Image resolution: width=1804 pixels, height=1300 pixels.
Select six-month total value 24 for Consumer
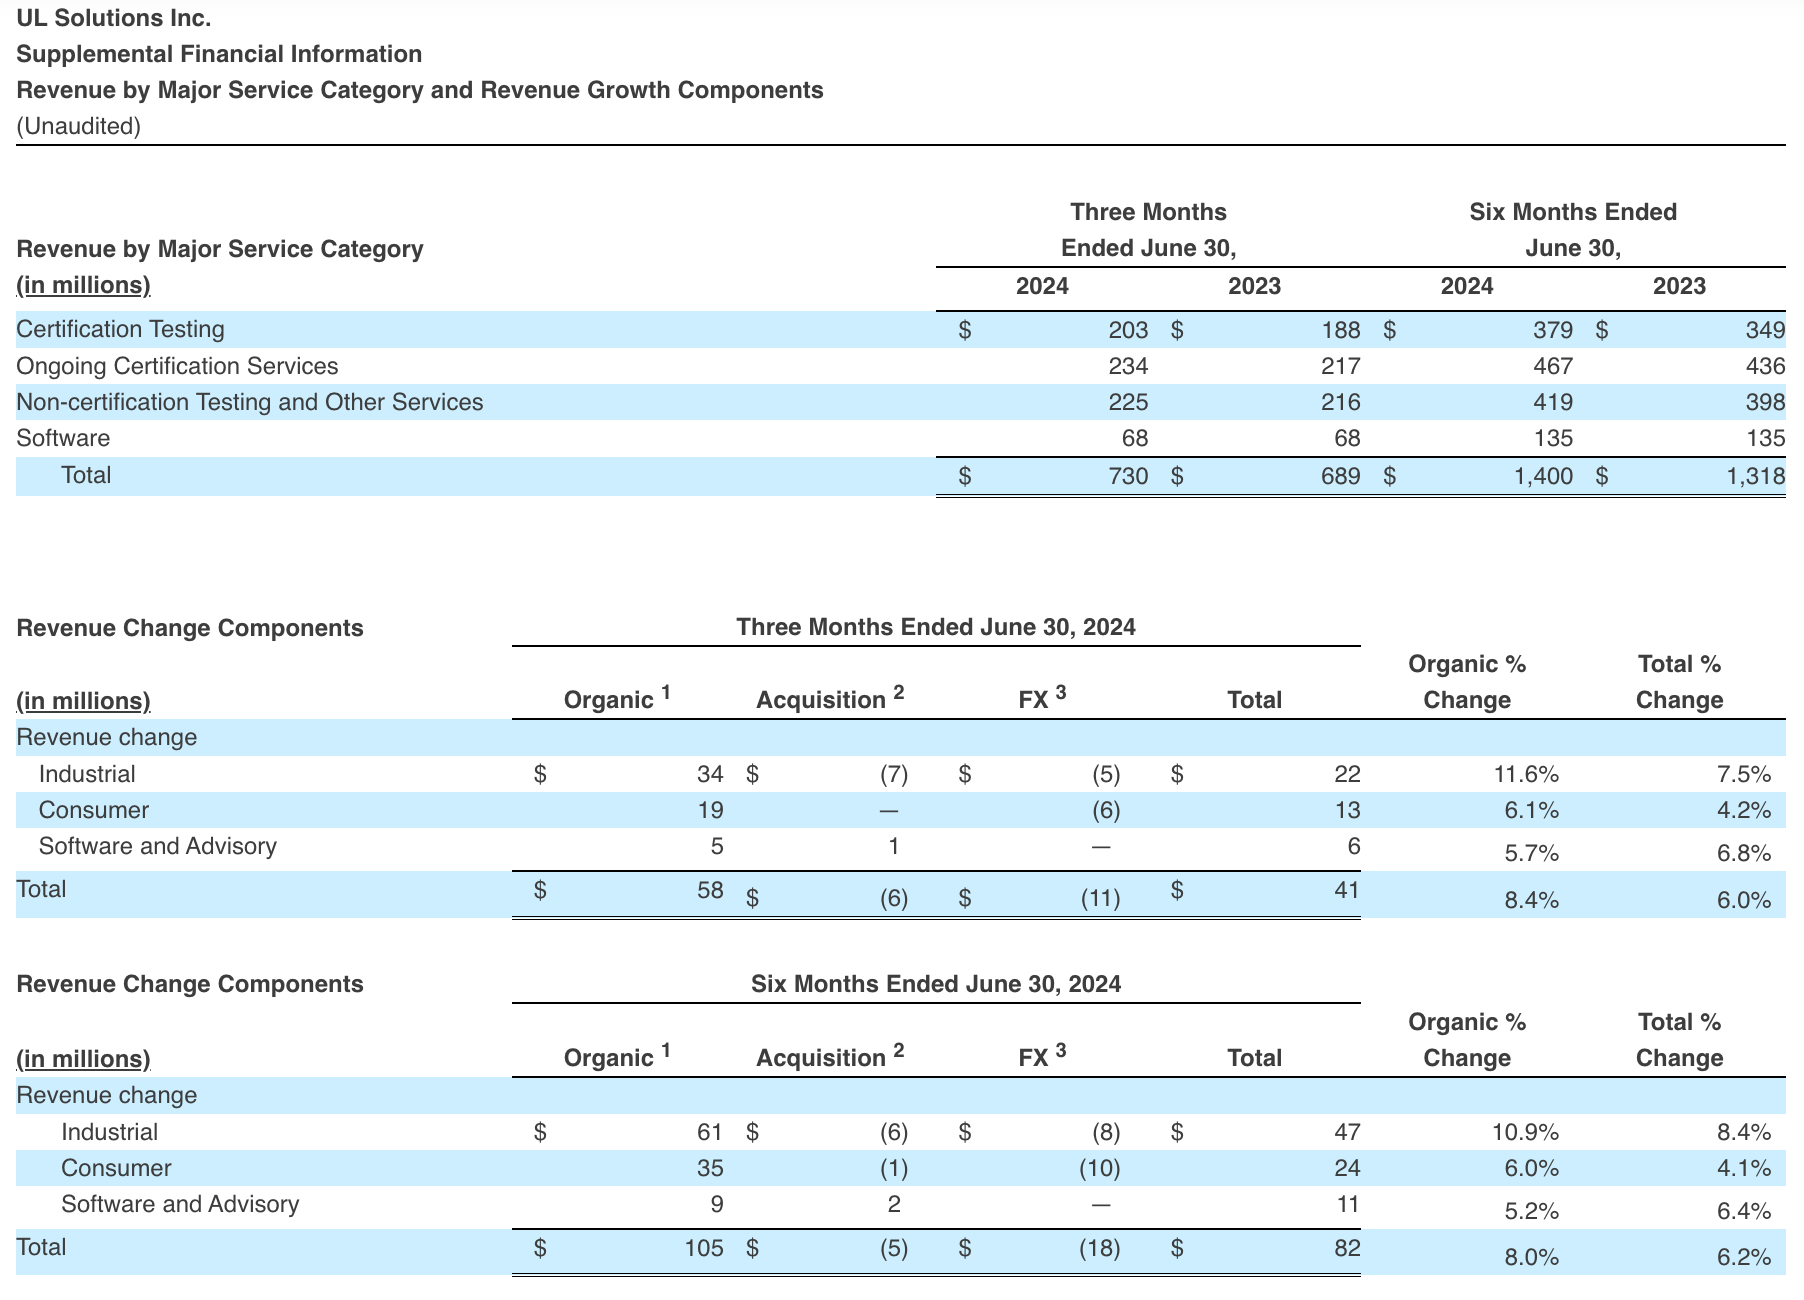coord(1347,1168)
